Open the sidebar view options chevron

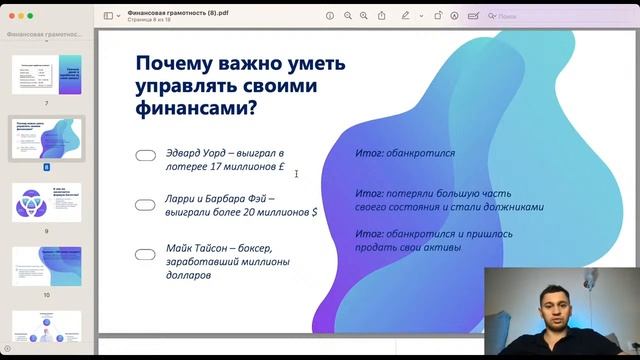point(118,16)
